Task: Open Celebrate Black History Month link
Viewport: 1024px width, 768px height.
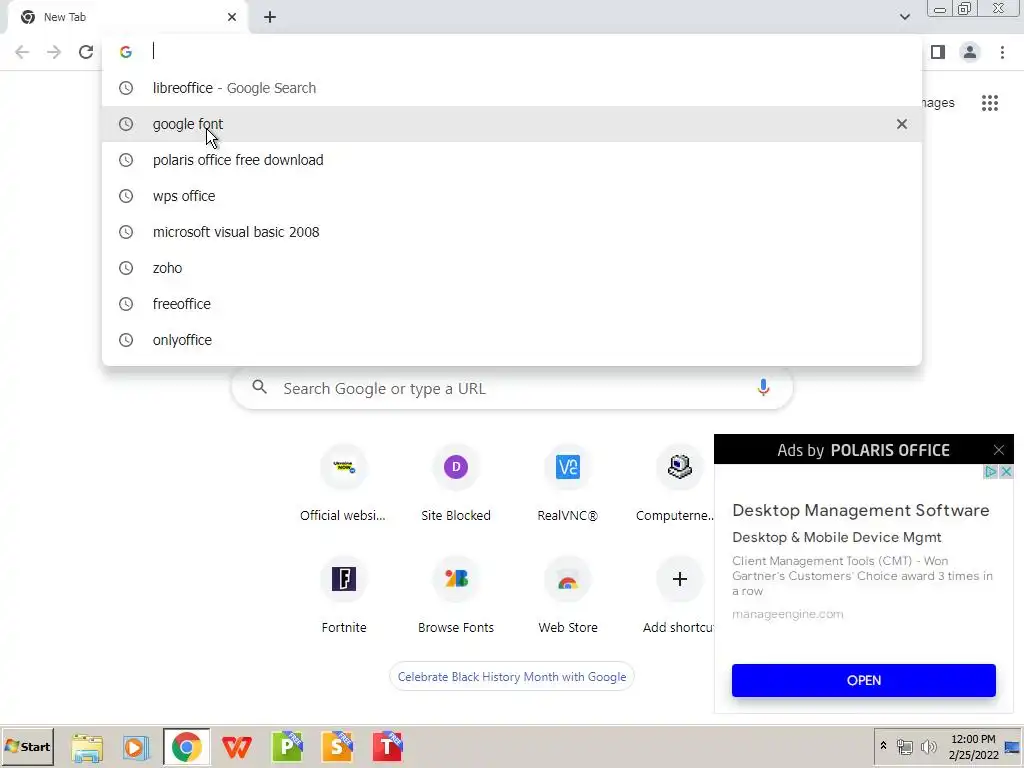Action: point(512,677)
